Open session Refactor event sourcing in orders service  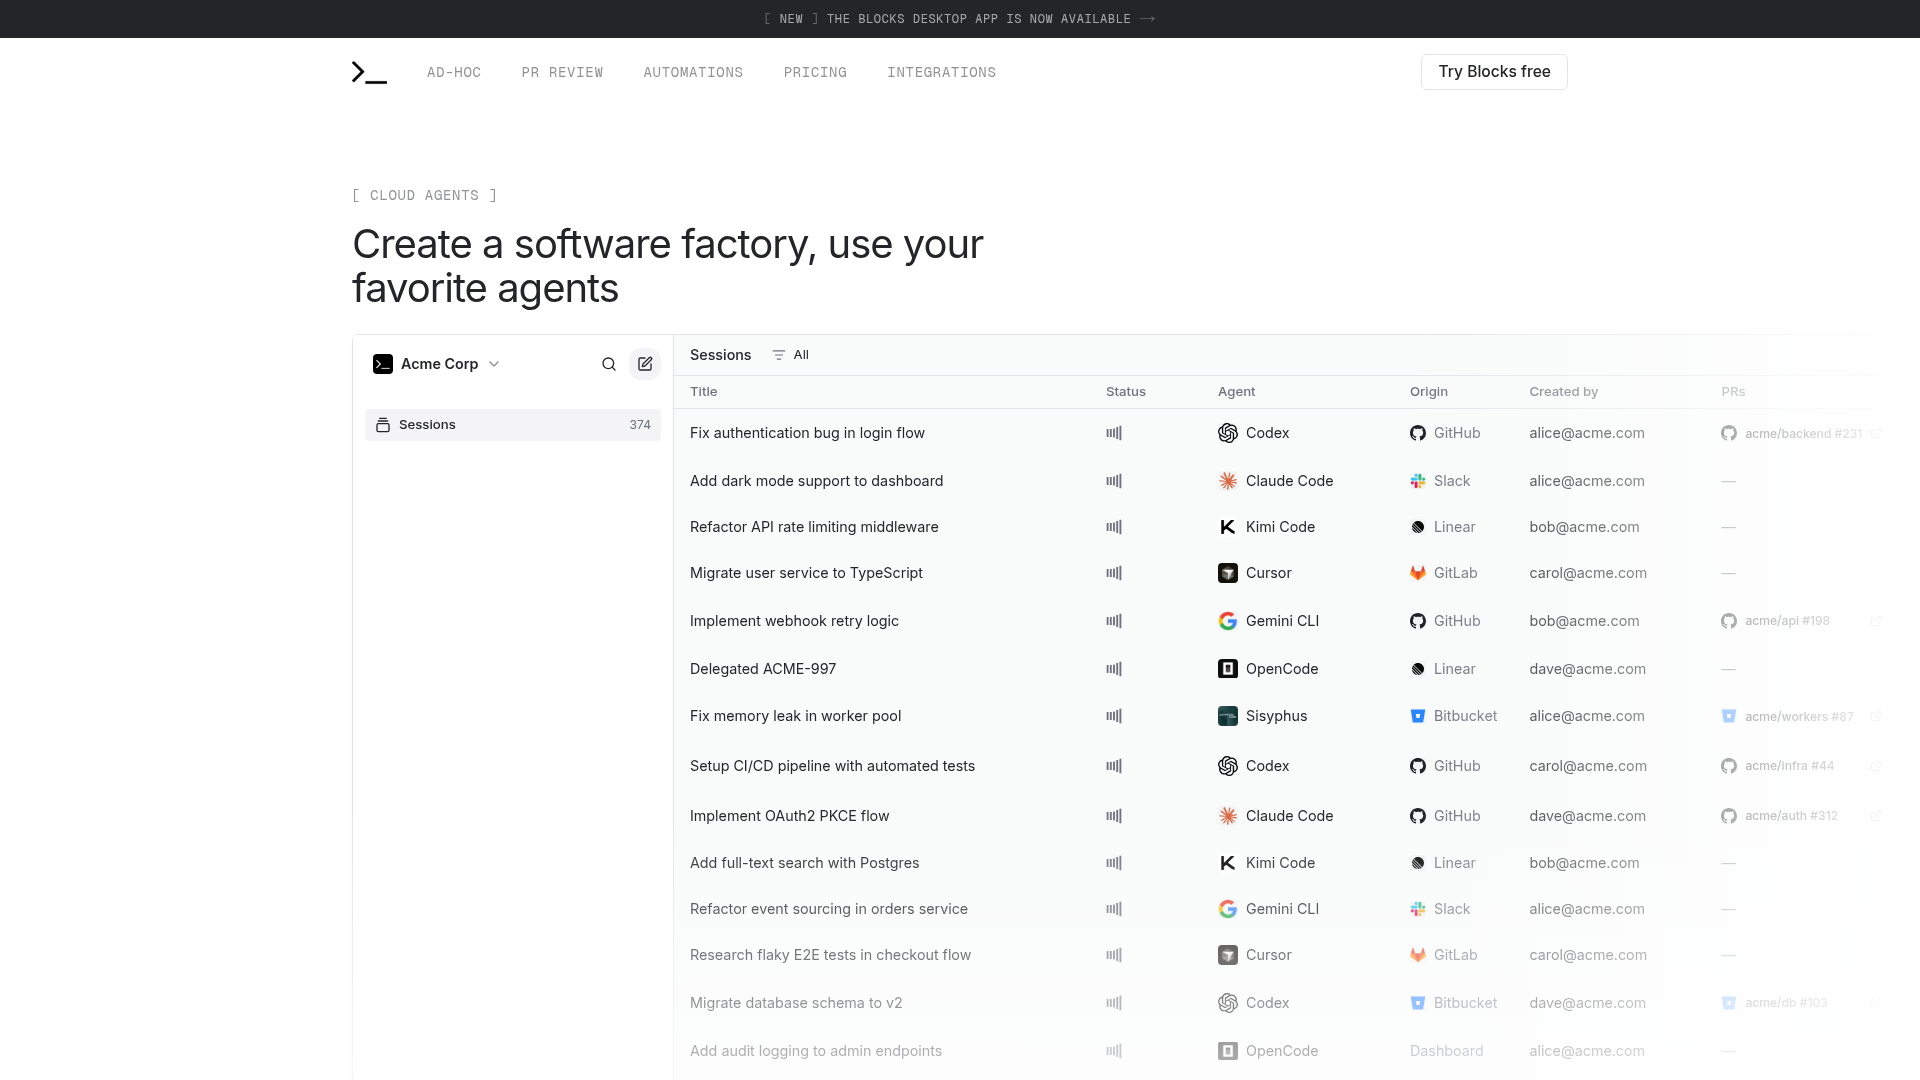coord(829,909)
